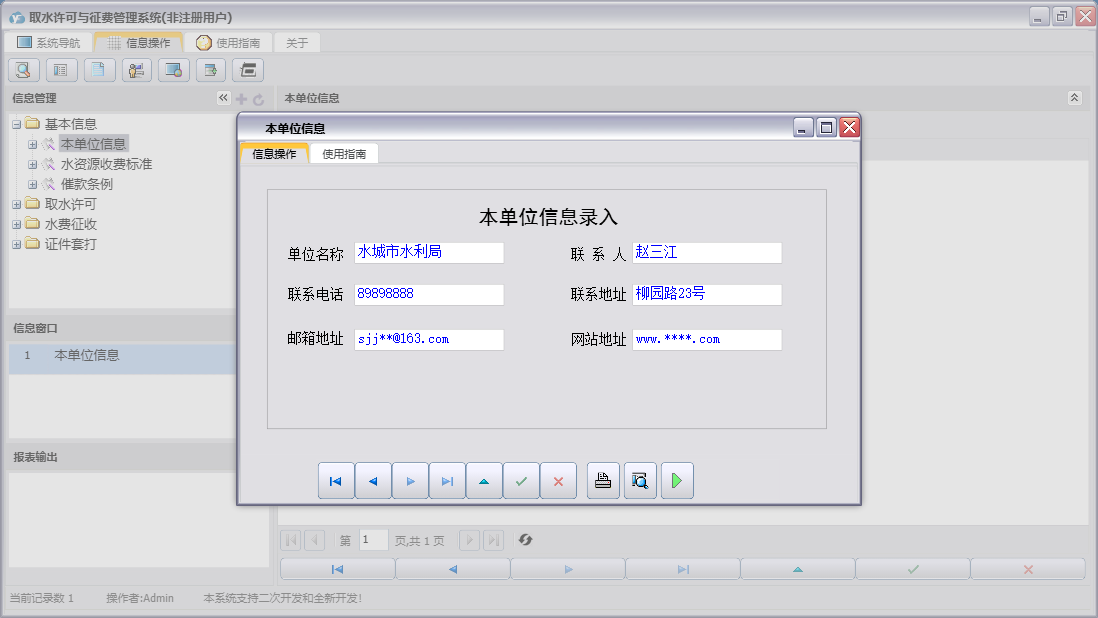Click the green run arrow in the dialog
1098x618 pixels.
point(676,481)
